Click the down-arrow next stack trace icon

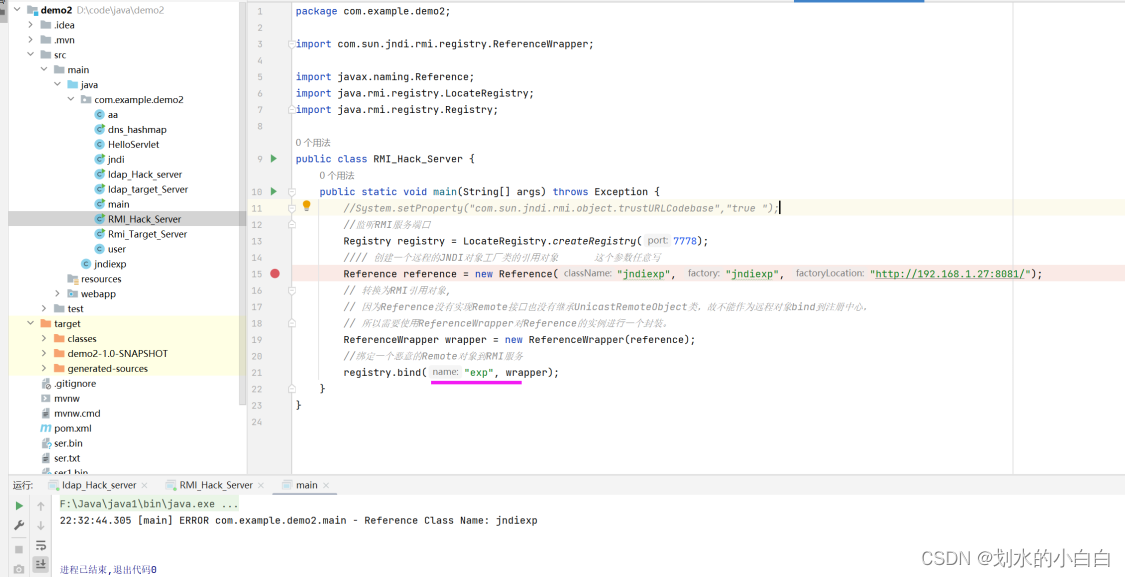pyautogui.click(x=41, y=525)
